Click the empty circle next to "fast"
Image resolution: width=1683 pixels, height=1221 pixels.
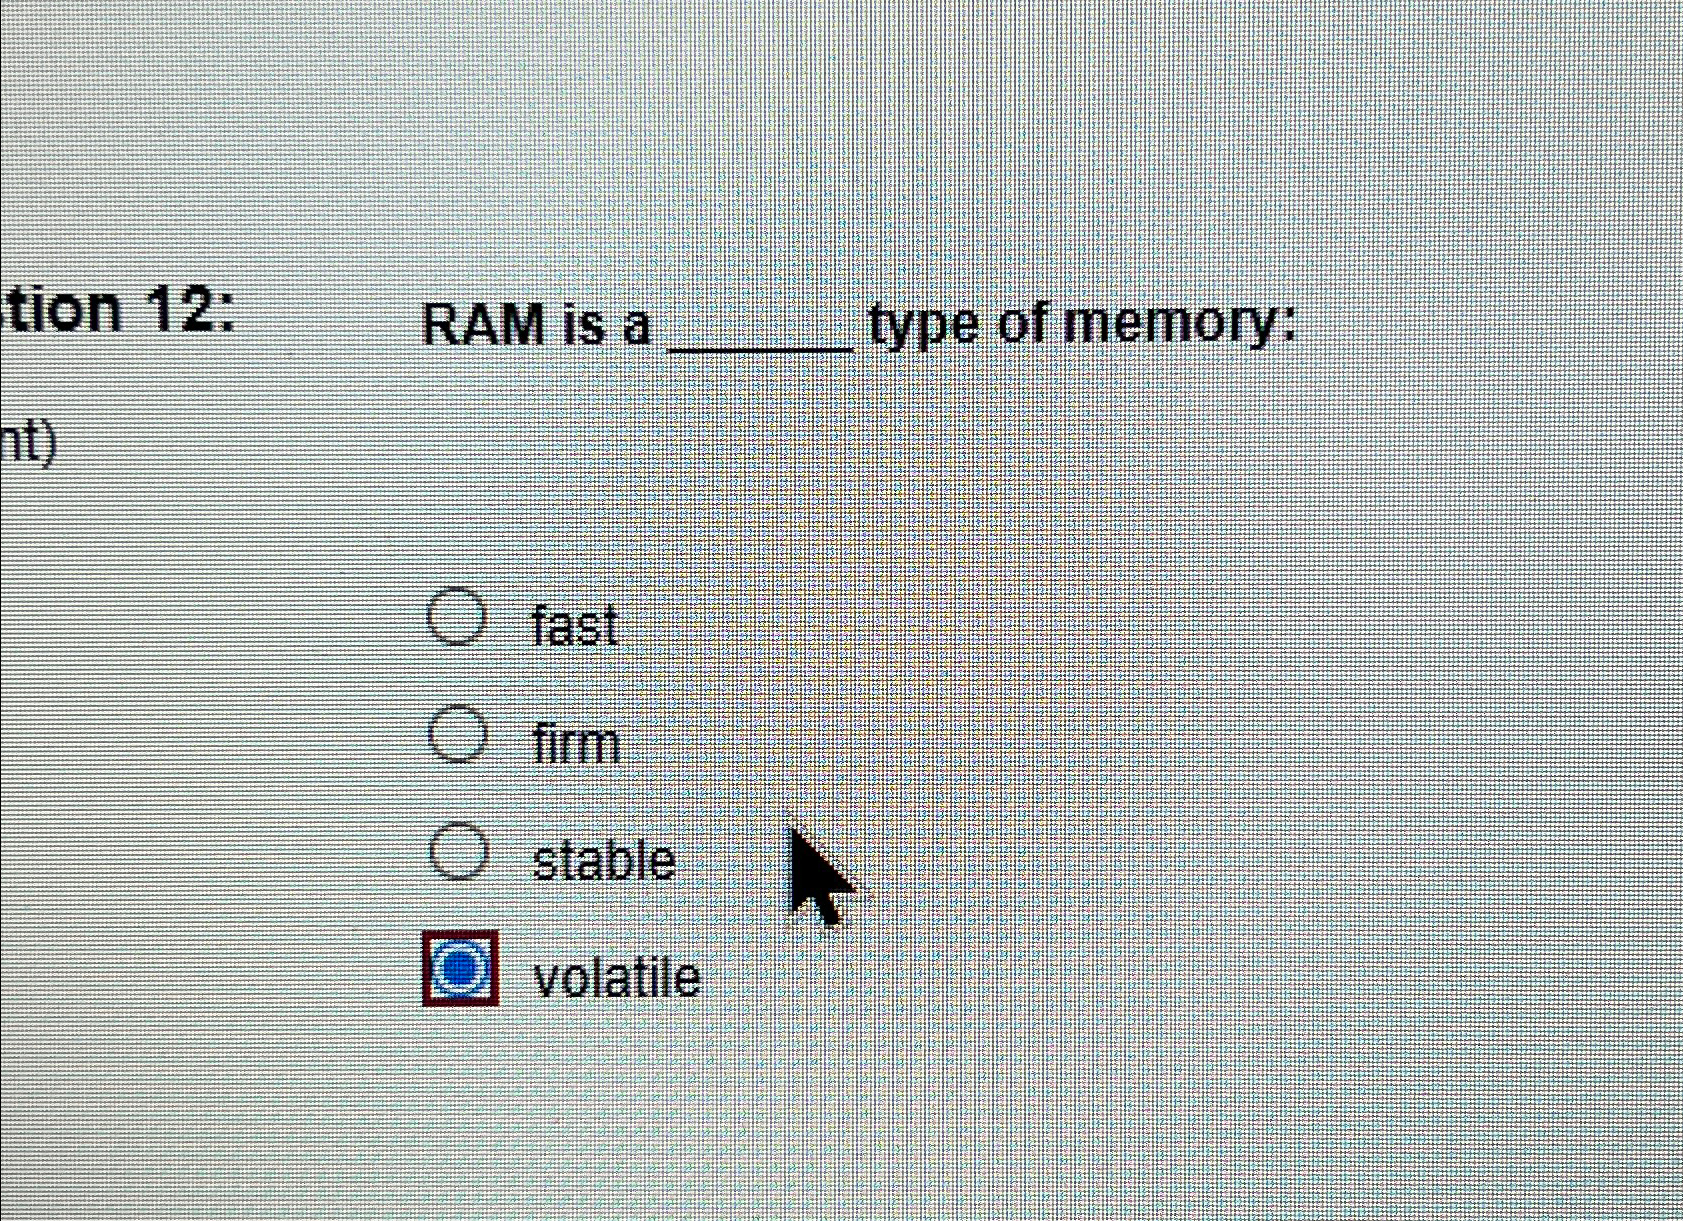[456, 622]
